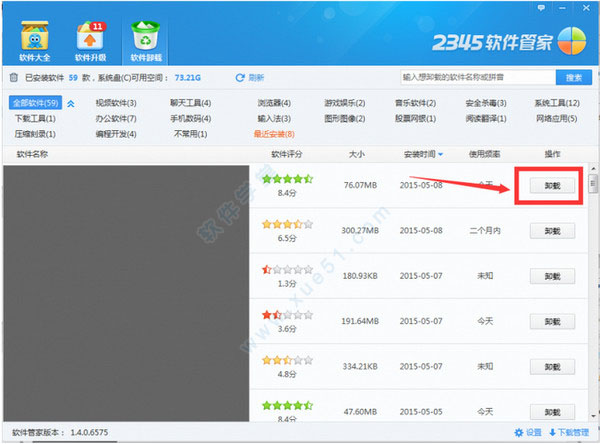Uninstall the 180.93KB software entry
The image size is (600, 444).
[552, 276]
